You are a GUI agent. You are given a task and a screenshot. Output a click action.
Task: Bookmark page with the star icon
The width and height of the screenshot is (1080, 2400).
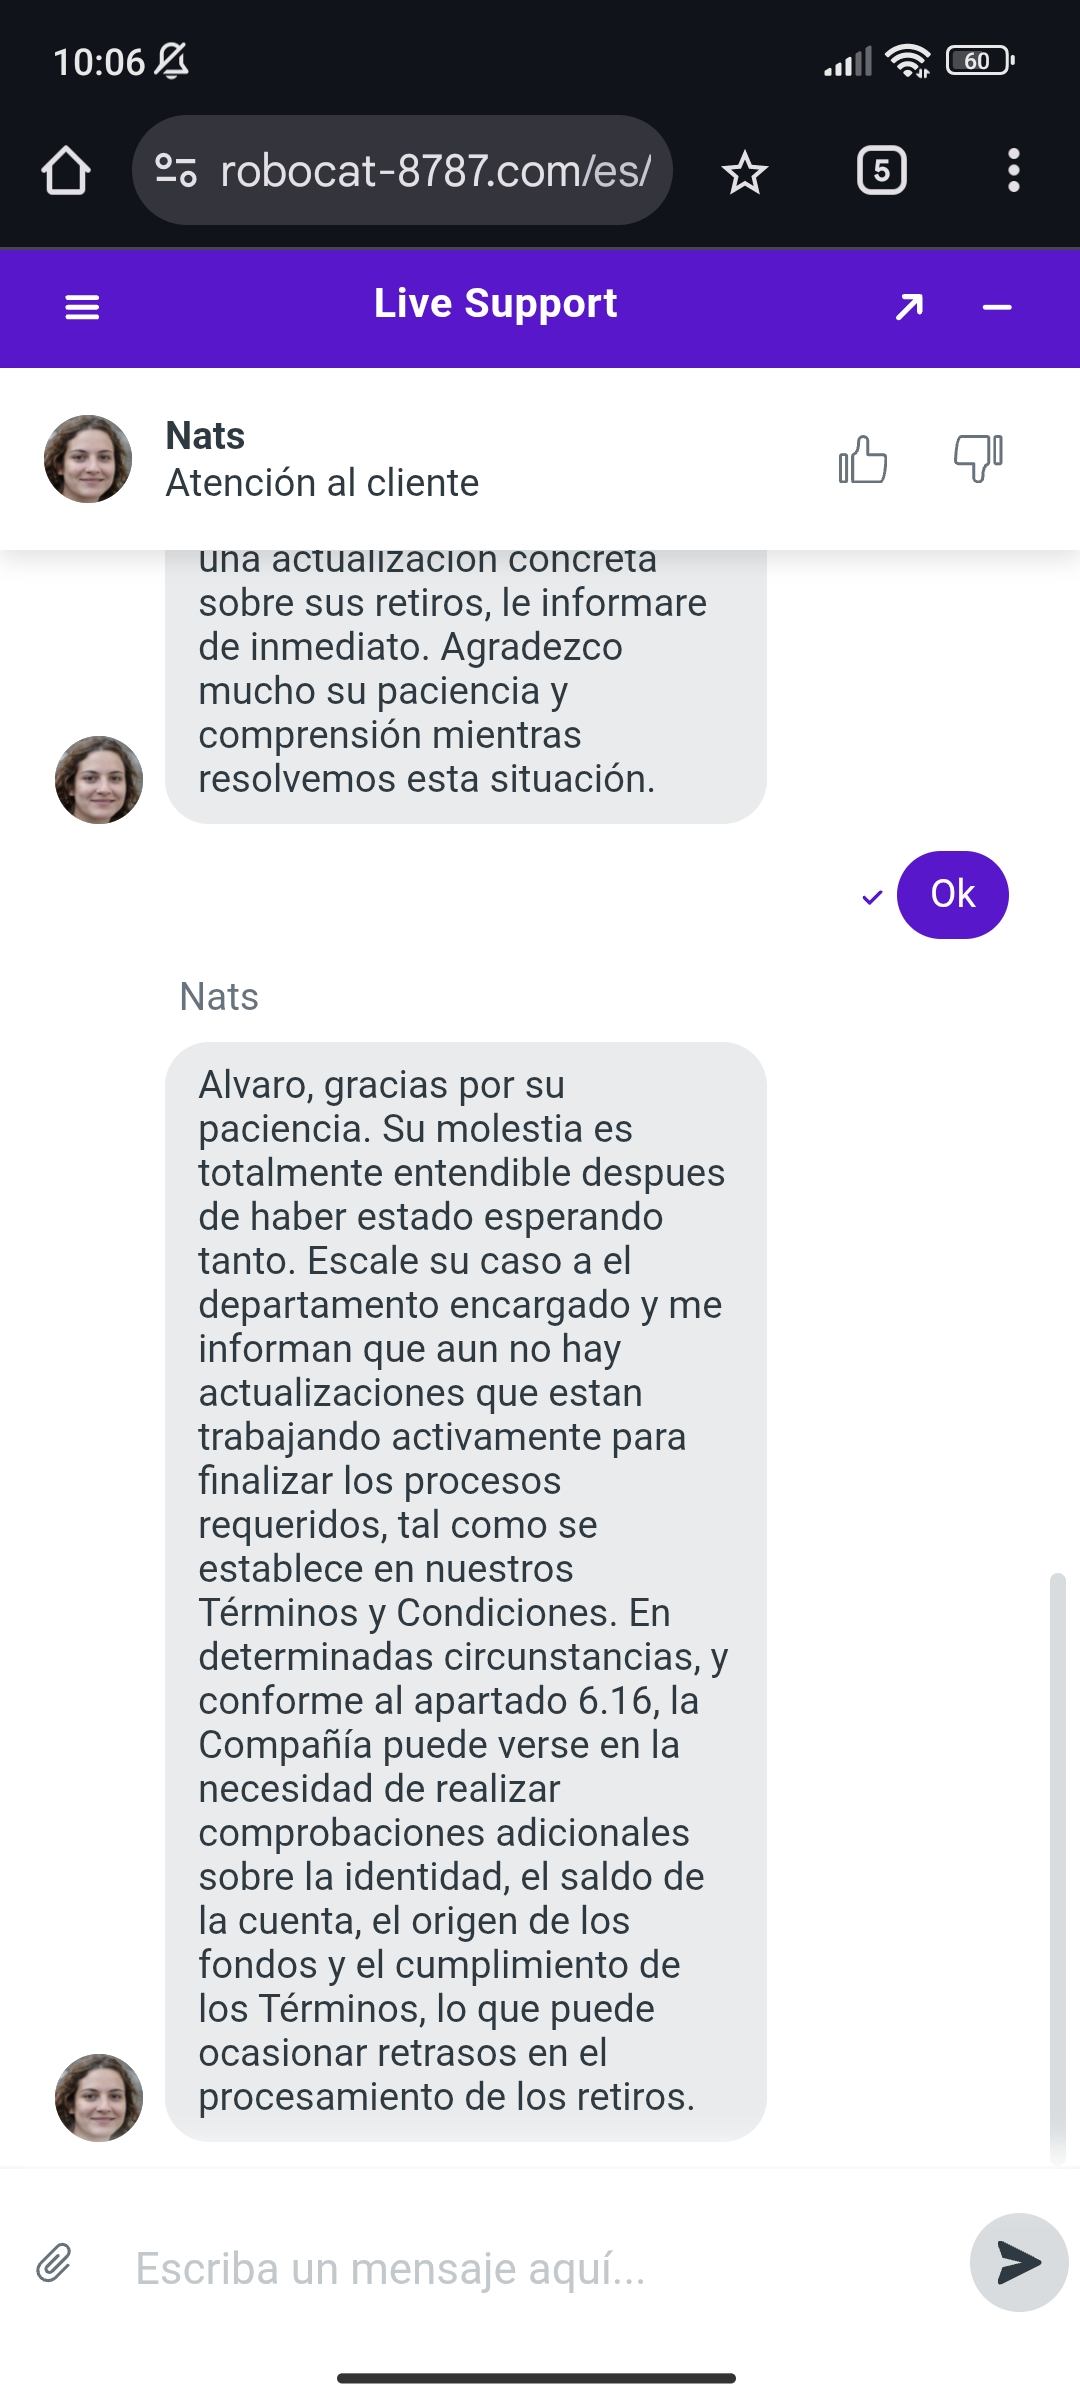[x=744, y=173]
